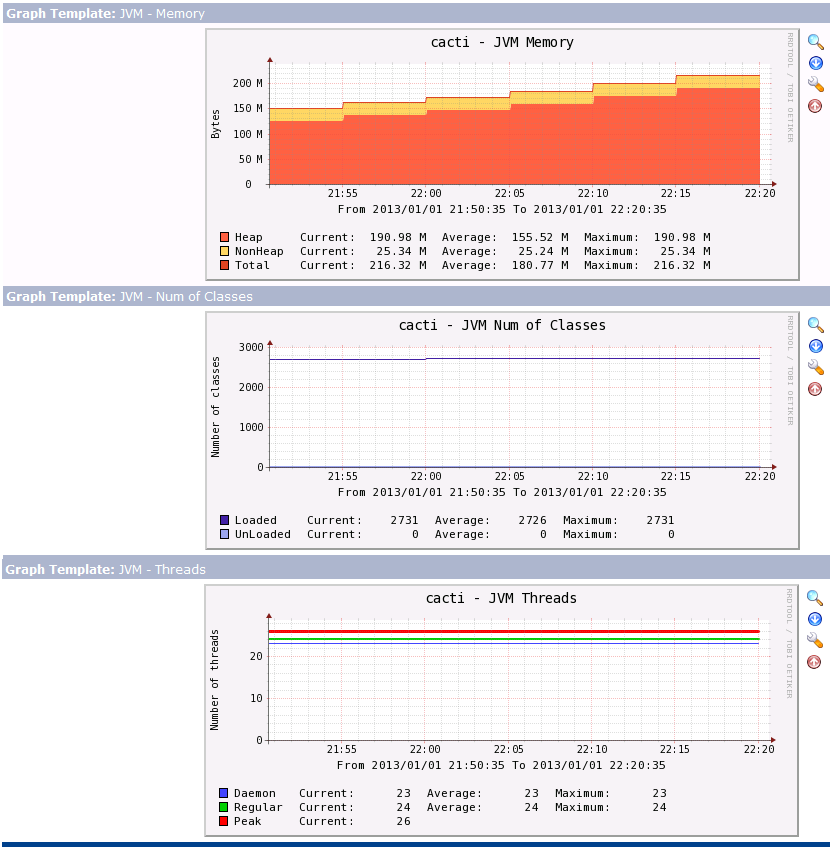836x849 pixels.
Task: Click the 'Number of classes' axis label
Action: [x=215, y=407]
